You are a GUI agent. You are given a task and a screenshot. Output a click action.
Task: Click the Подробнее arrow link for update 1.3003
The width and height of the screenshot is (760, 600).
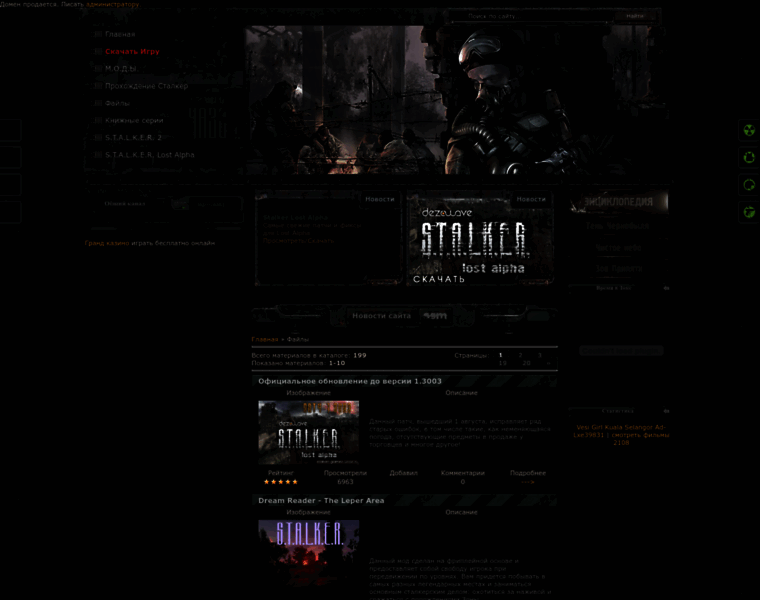pyautogui.click(x=528, y=482)
